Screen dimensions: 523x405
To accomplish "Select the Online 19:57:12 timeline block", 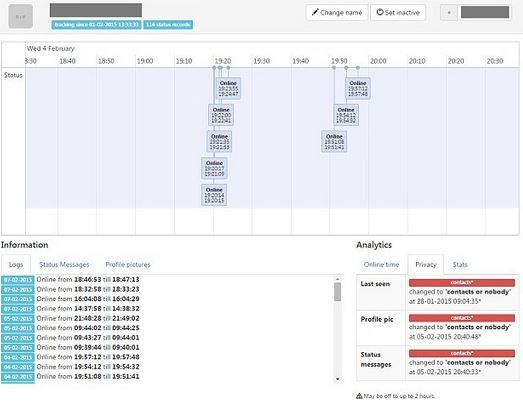I will point(358,88).
